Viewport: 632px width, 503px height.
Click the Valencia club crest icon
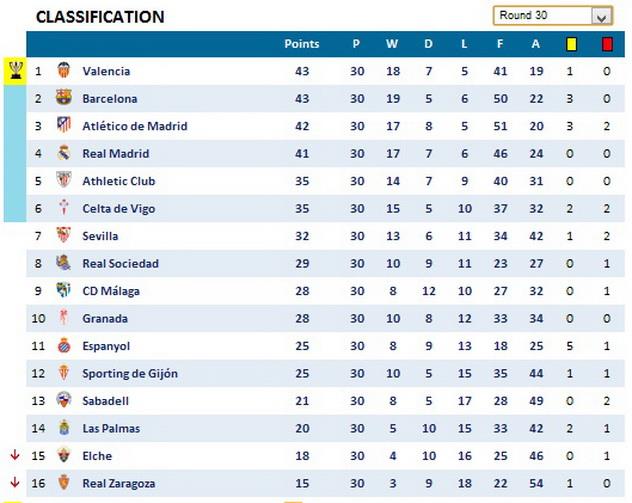point(64,71)
